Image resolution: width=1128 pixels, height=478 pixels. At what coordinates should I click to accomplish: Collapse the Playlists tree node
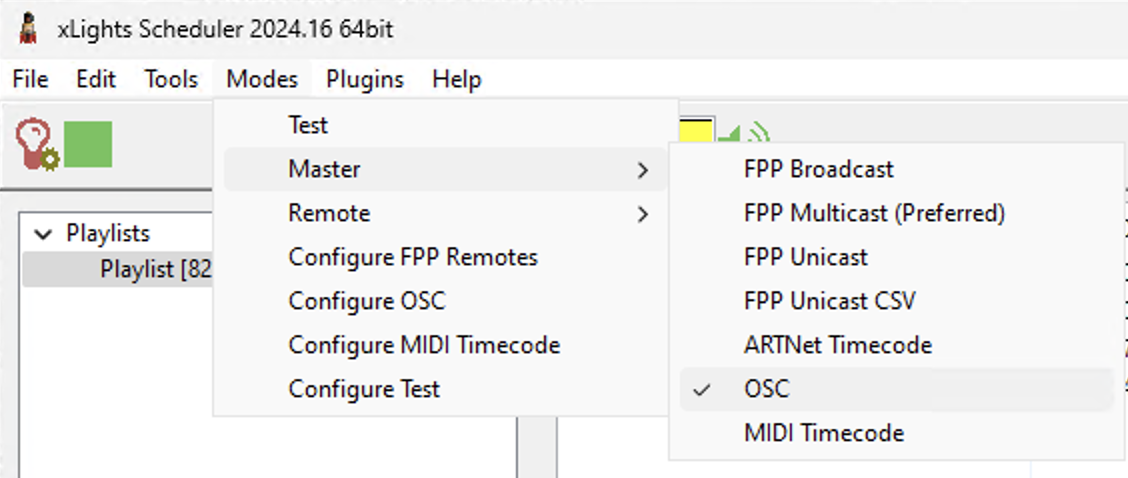tap(43, 234)
